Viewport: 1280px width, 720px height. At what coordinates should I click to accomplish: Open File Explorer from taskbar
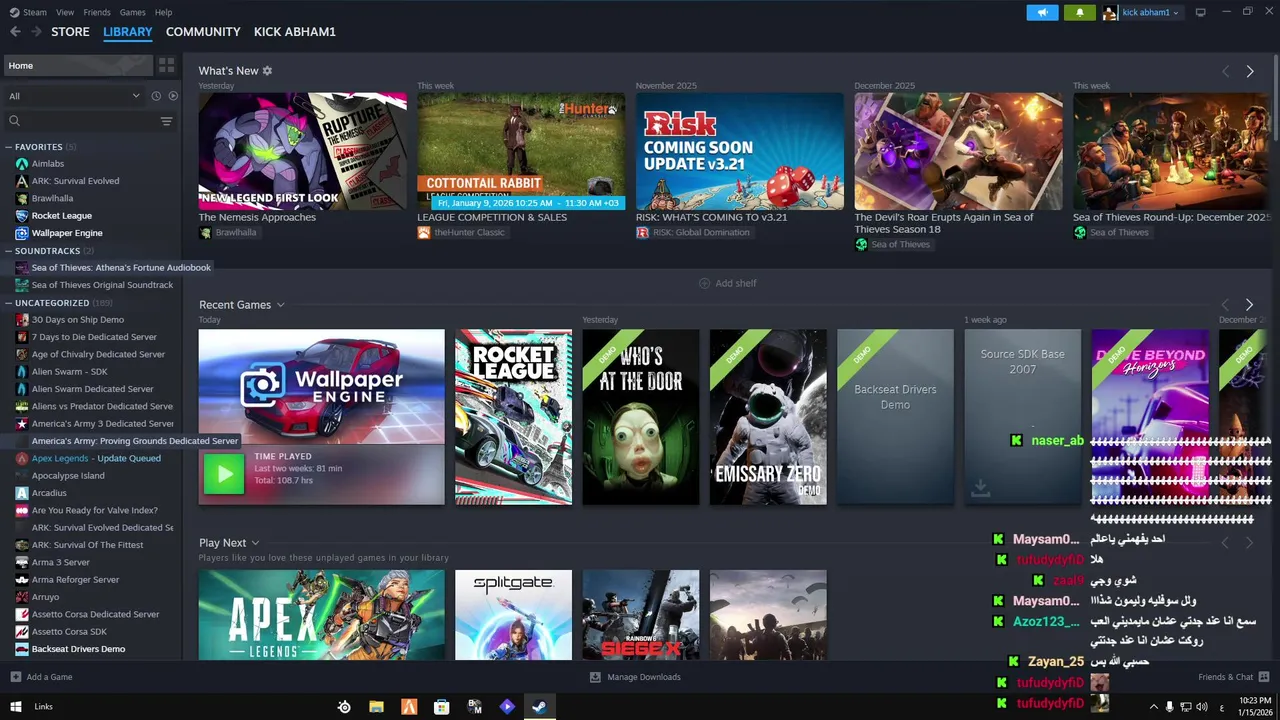tap(376, 707)
